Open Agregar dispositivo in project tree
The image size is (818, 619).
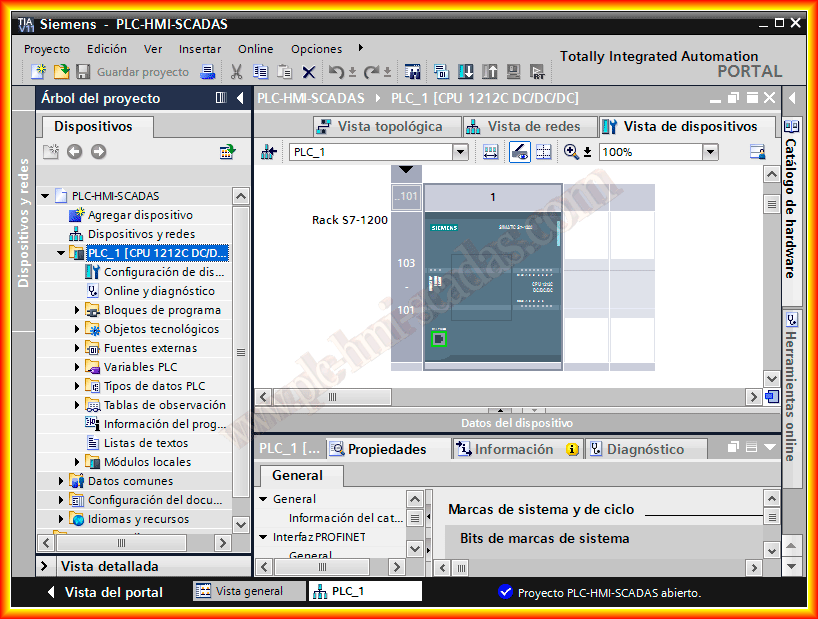pyautogui.click(x=139, y=215)
